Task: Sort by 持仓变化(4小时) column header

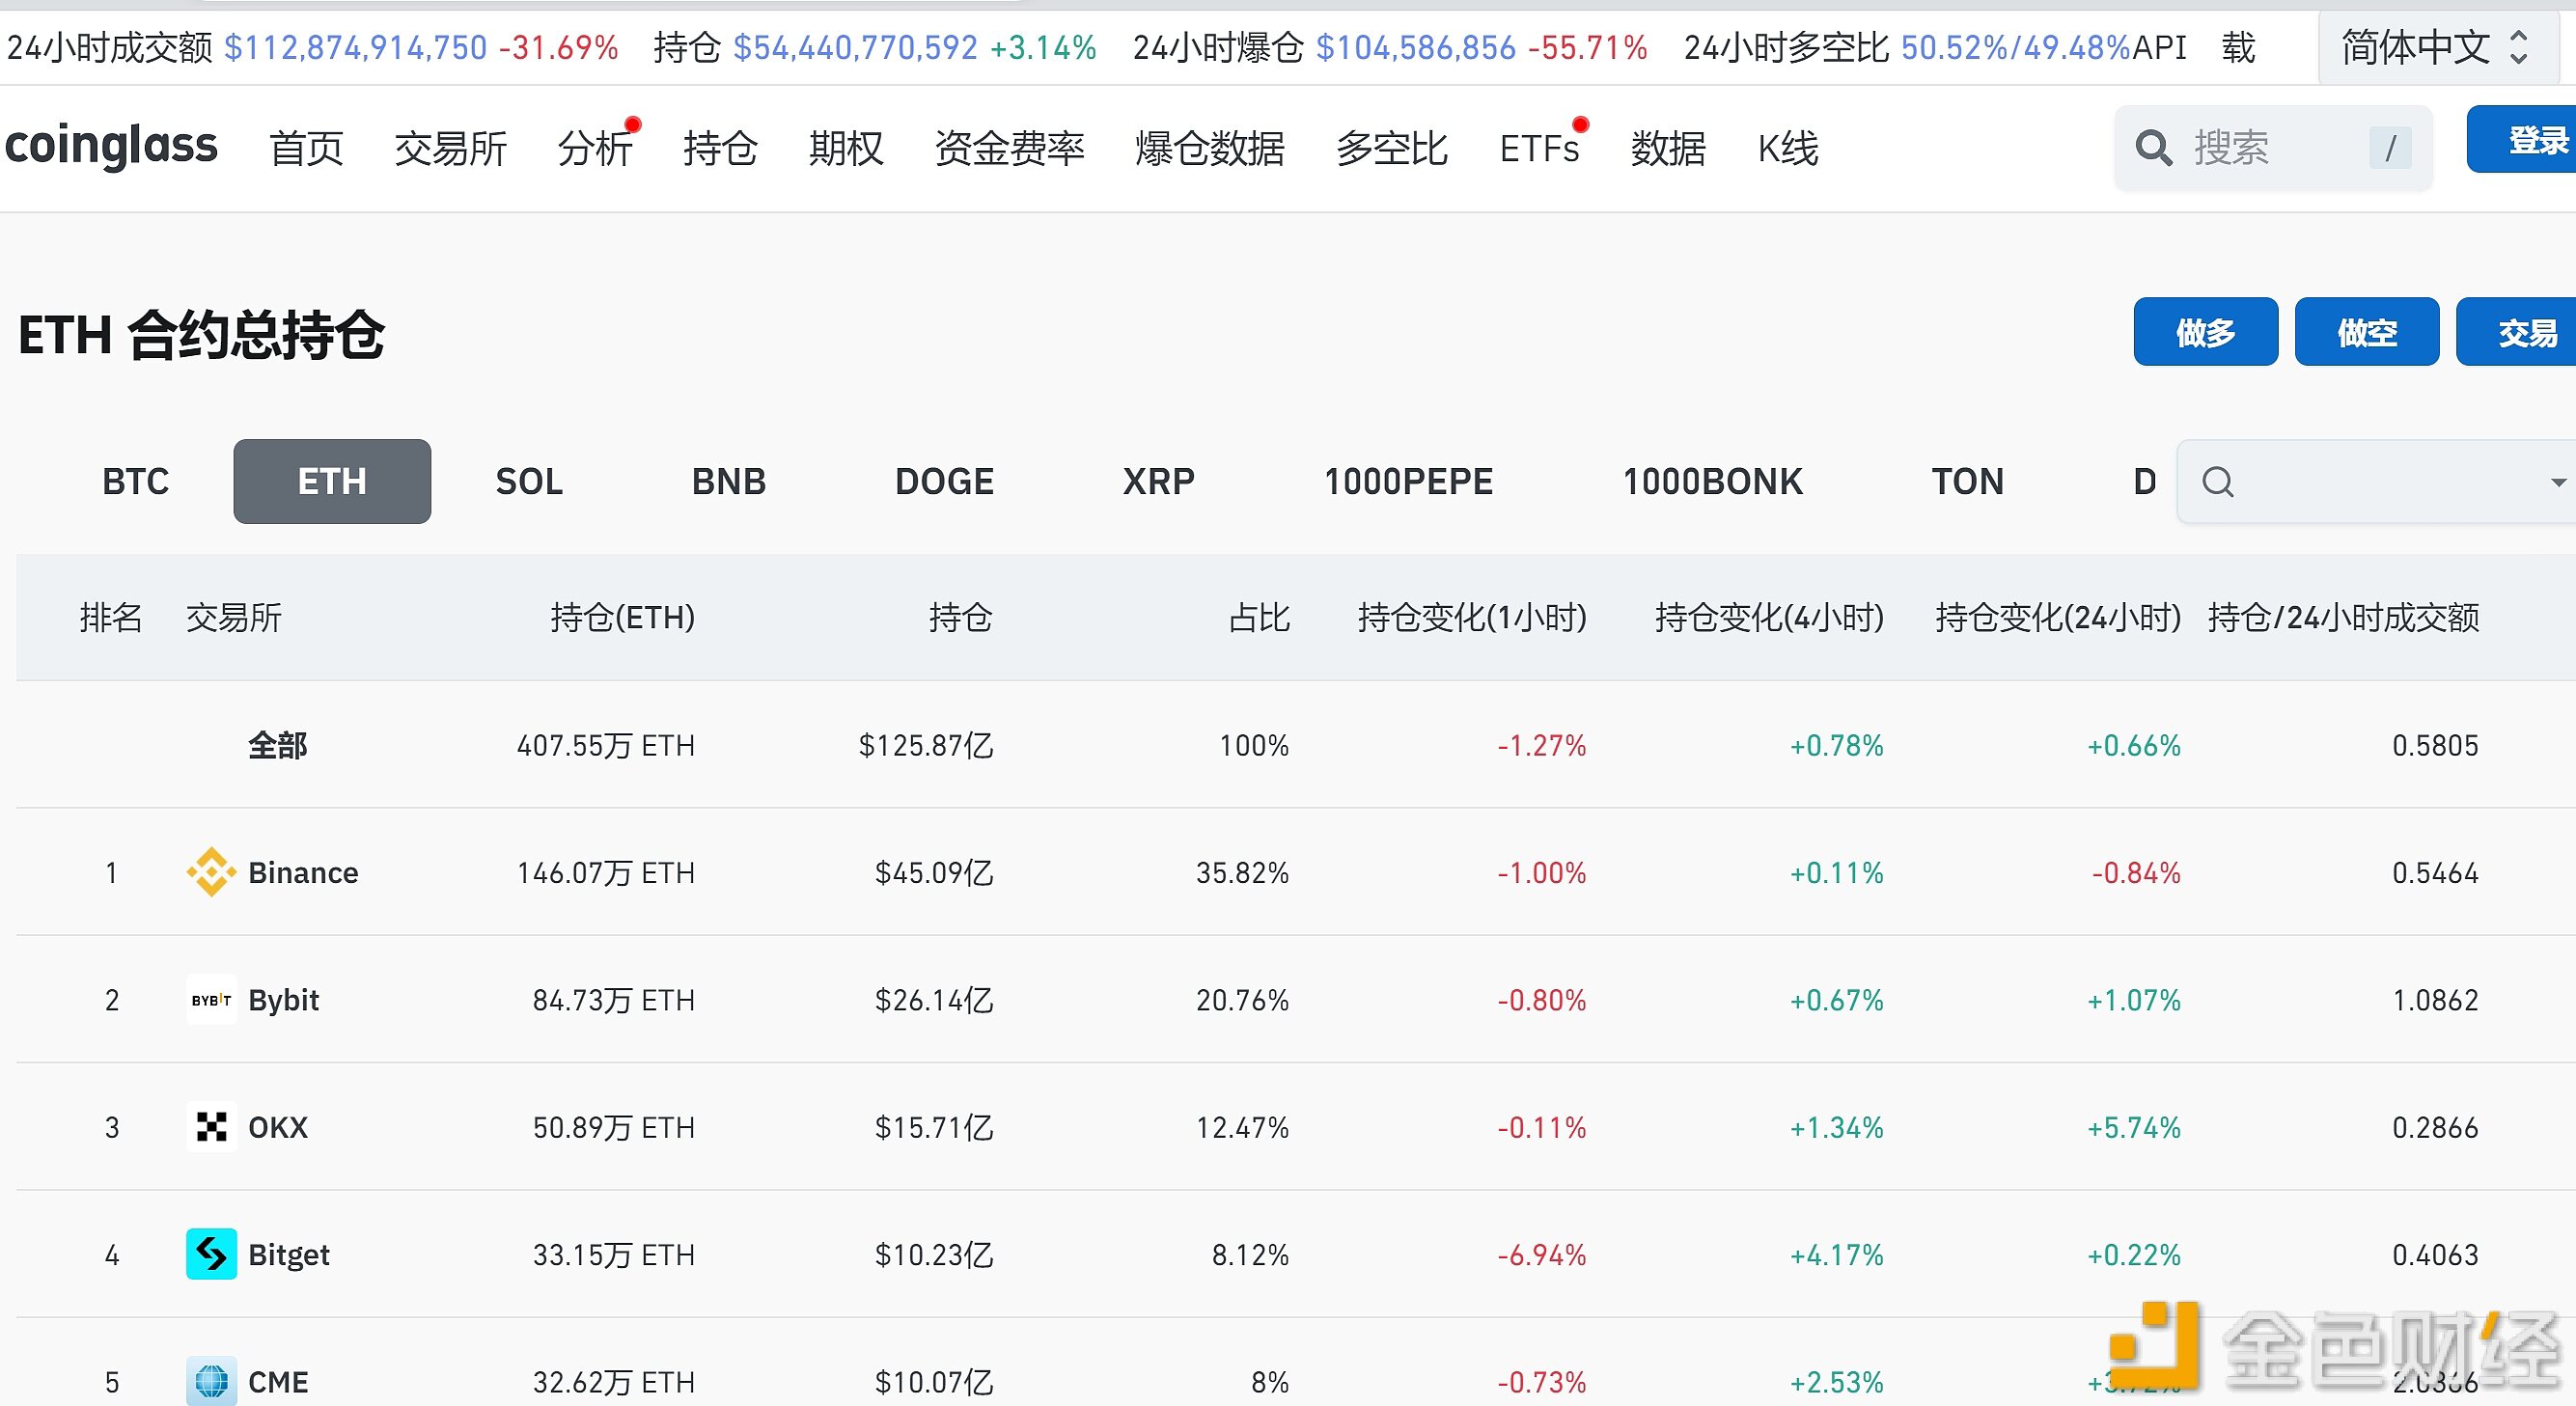Action: 1769,617
